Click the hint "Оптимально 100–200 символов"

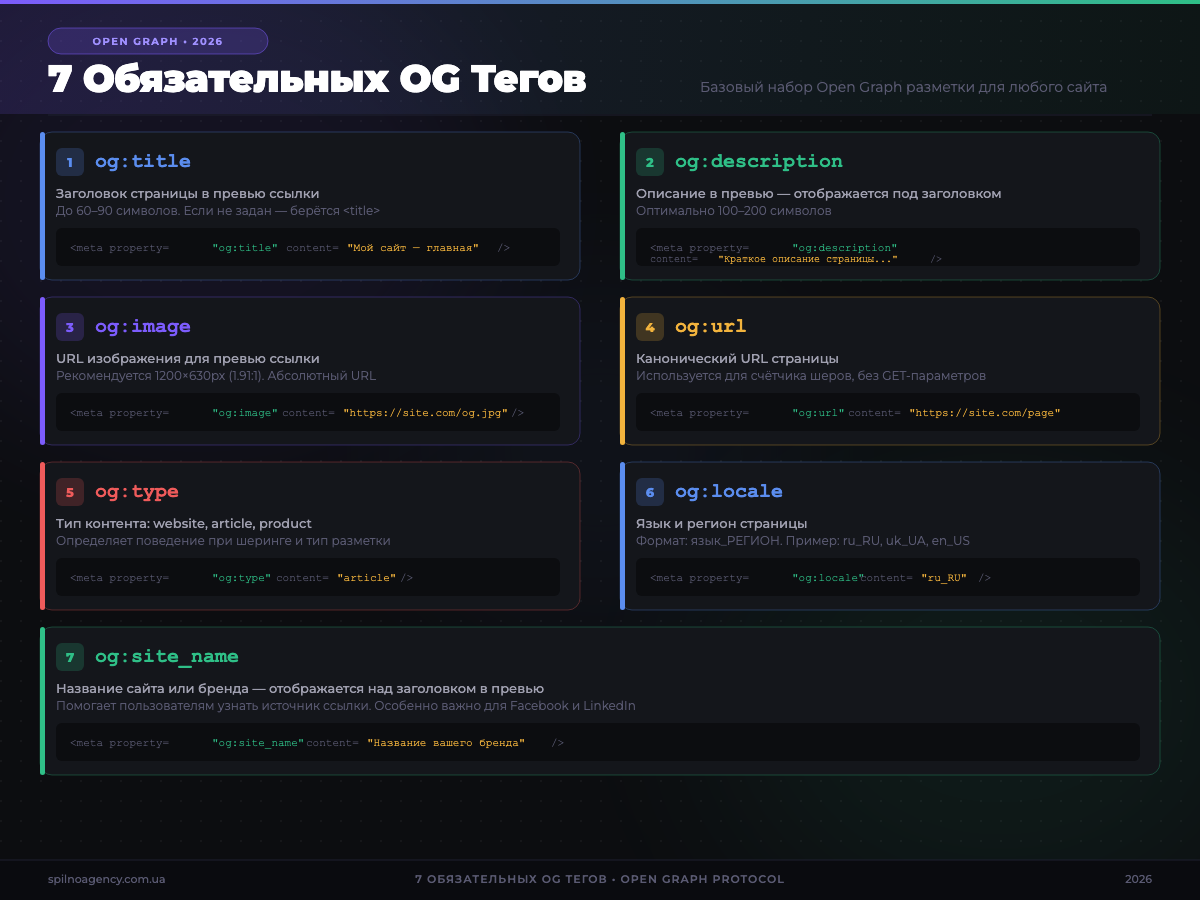click(734, 211)
